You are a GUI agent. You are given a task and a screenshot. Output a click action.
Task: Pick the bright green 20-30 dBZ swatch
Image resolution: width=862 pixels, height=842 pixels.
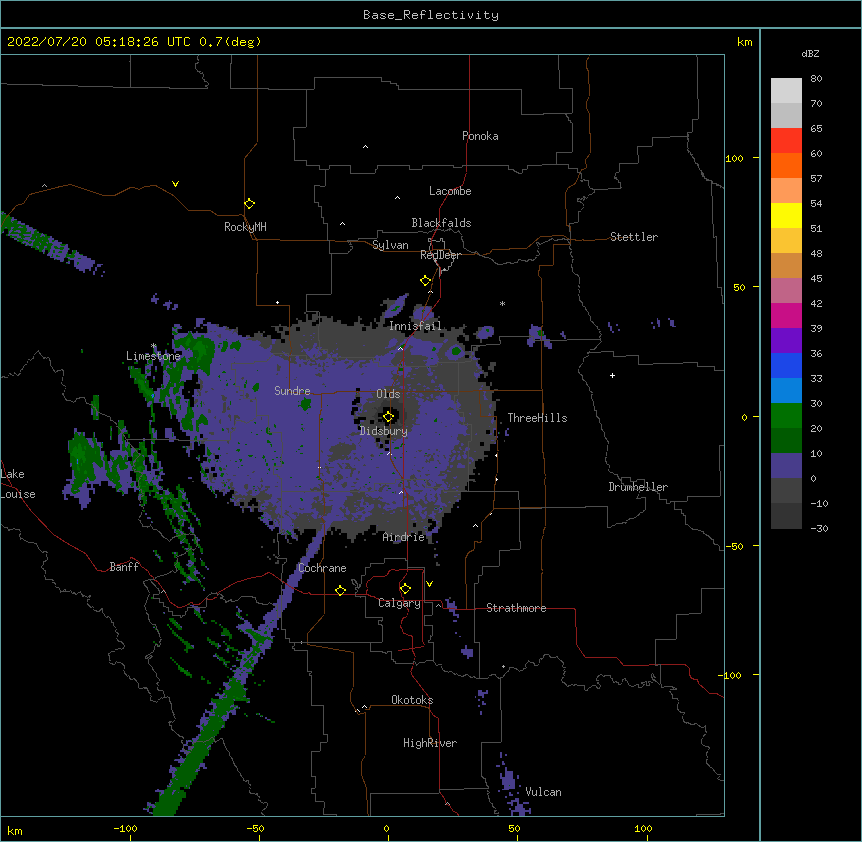[786, 416]
